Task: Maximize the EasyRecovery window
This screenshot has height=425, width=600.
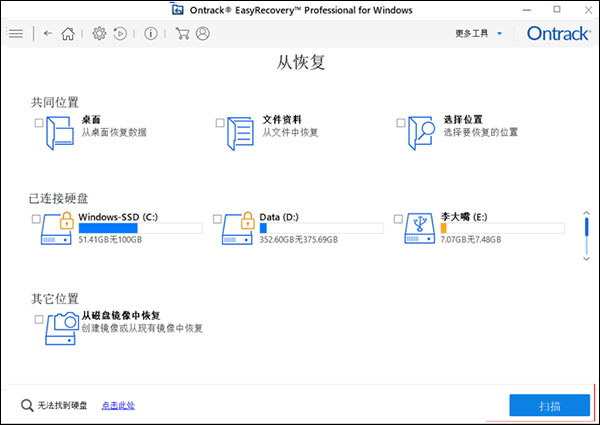Action: pyautogui.click(x=557, y=9)
